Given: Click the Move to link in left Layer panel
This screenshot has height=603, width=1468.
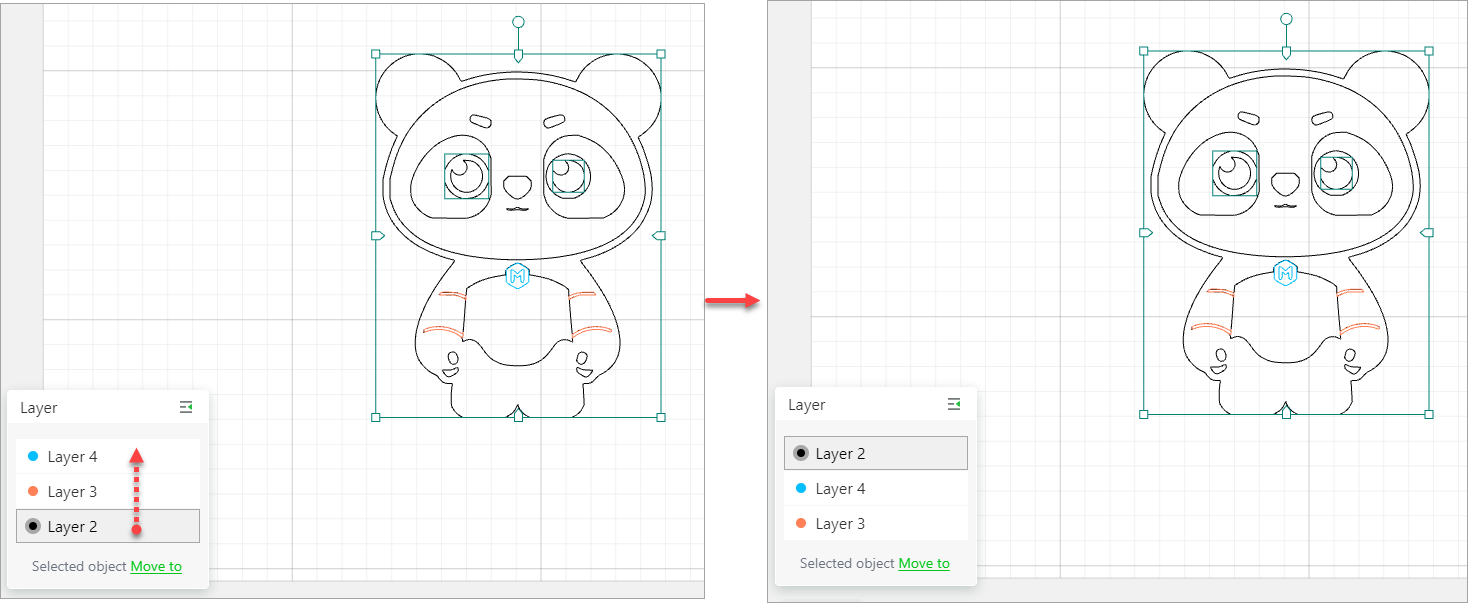Looking at the screenshot, I should [156, 566].
